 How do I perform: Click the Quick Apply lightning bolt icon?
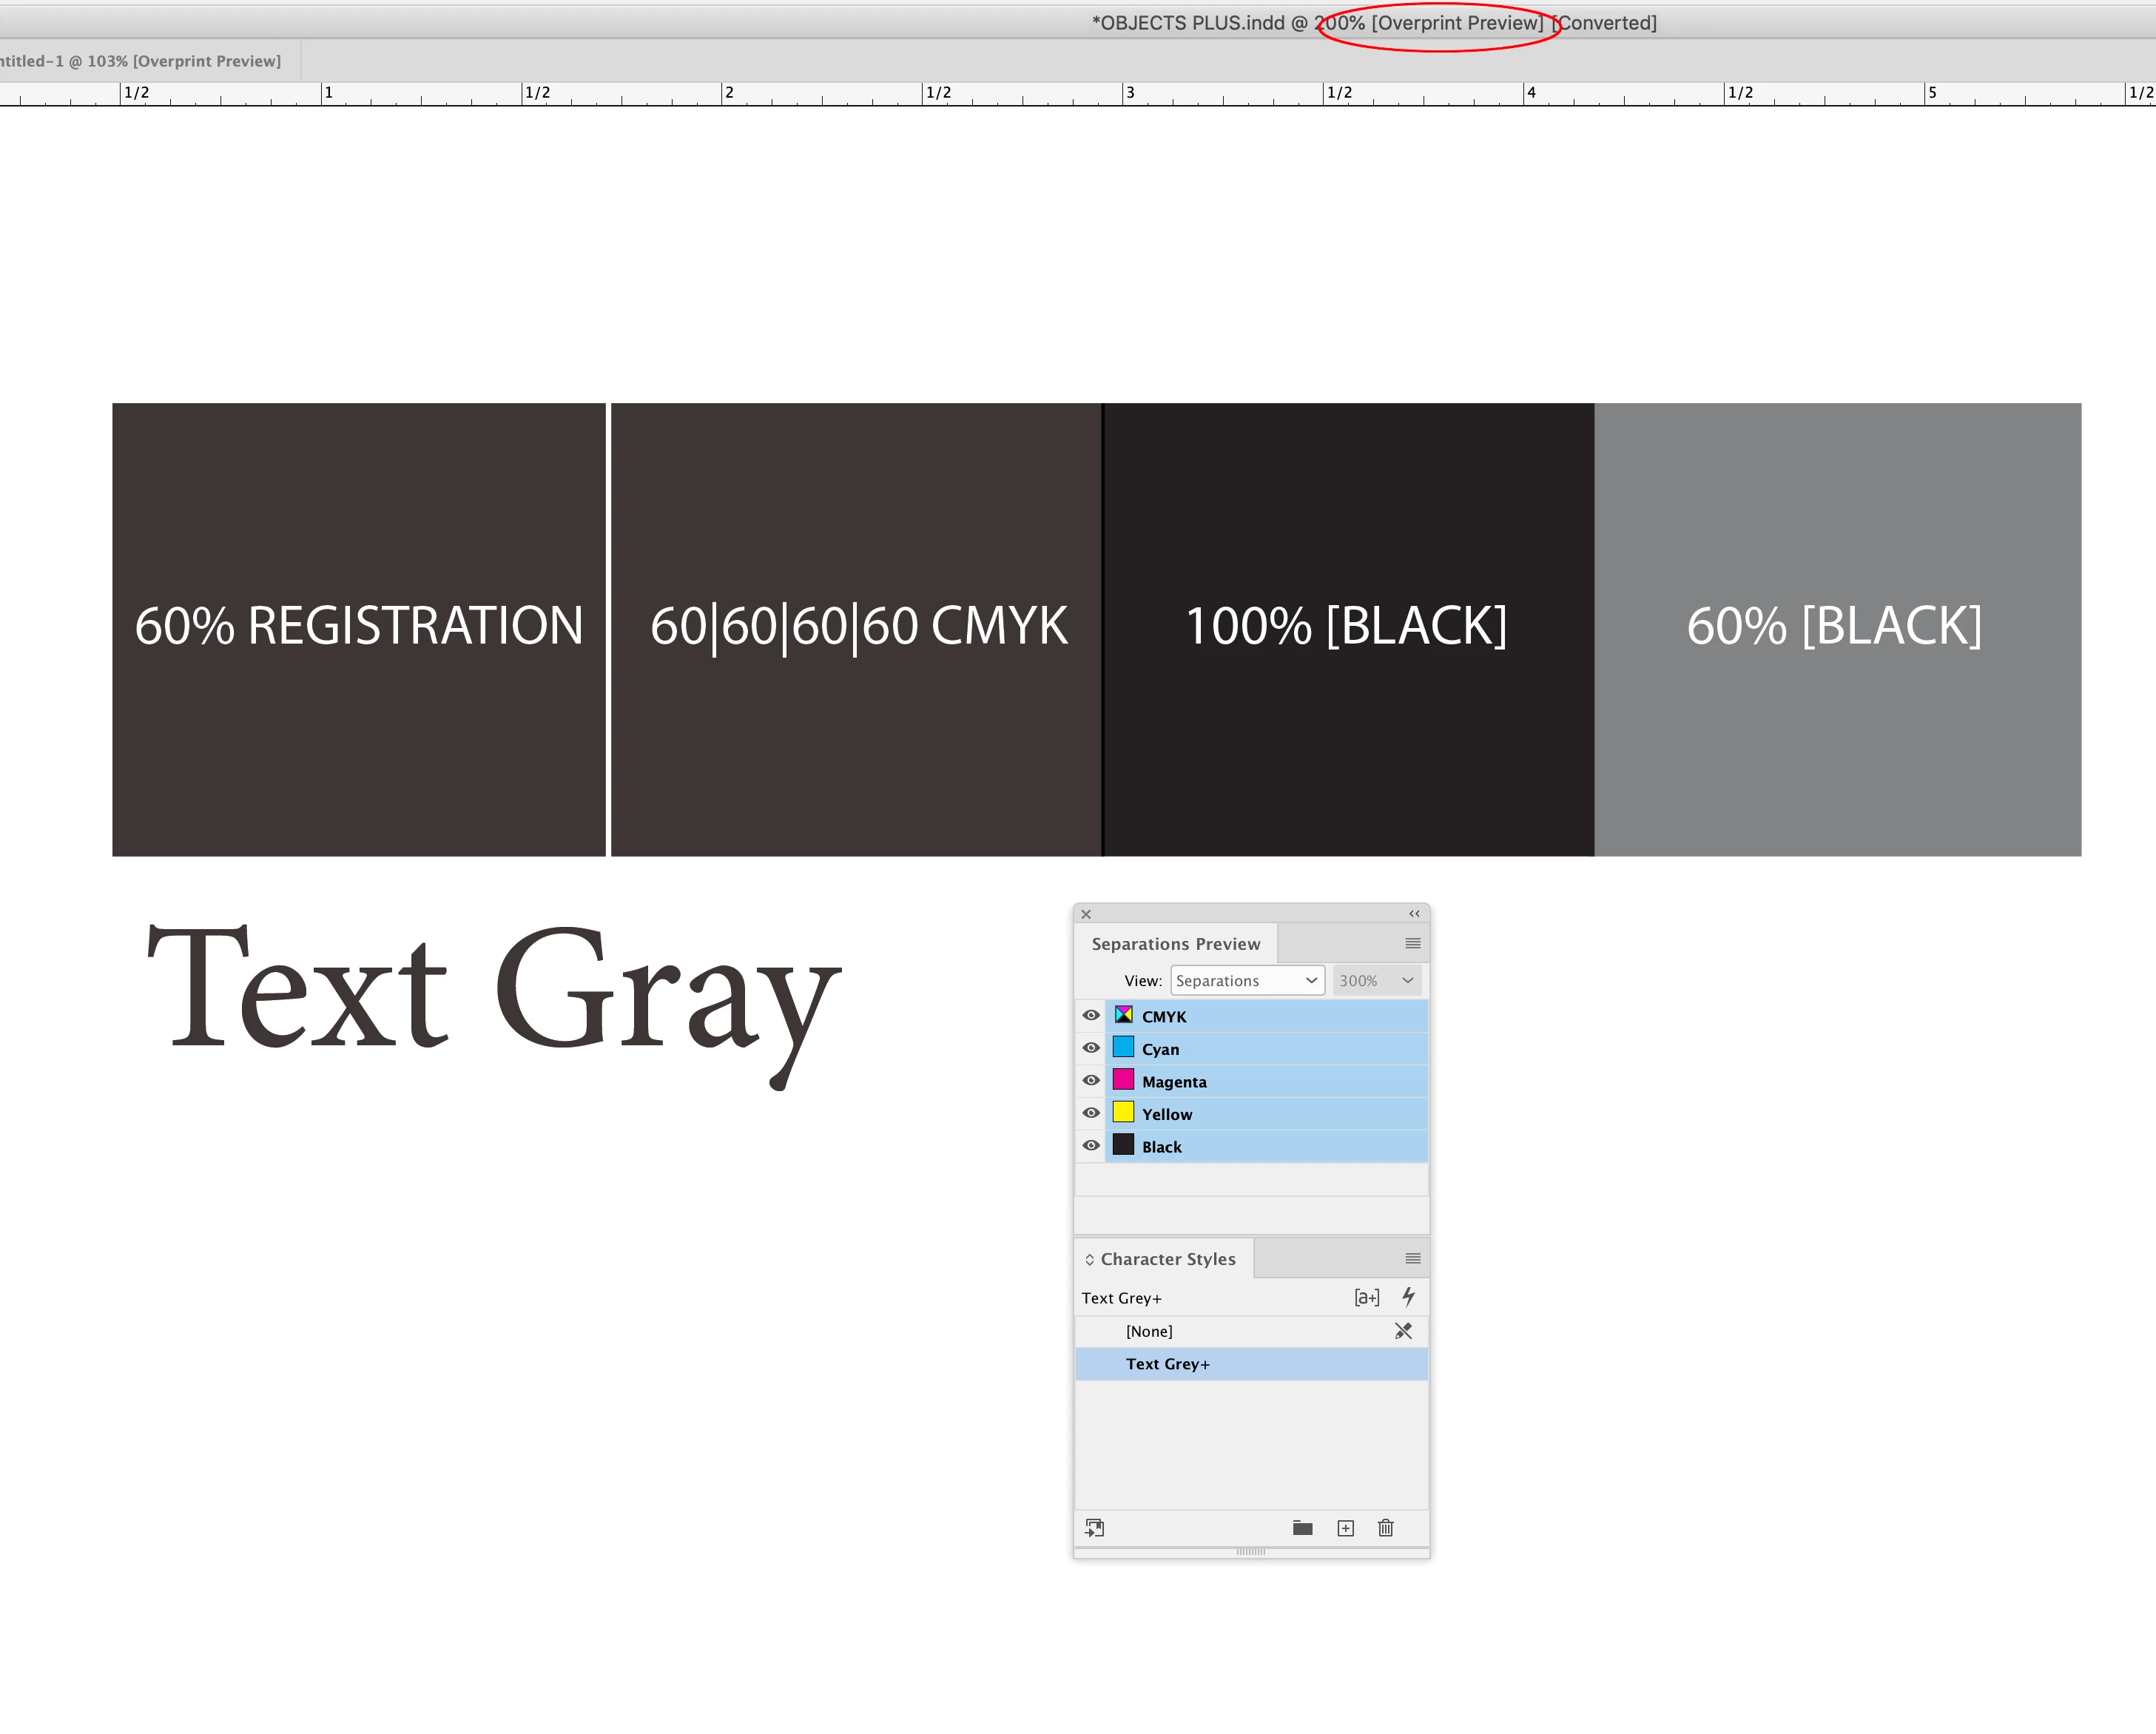[1408, 1297]
